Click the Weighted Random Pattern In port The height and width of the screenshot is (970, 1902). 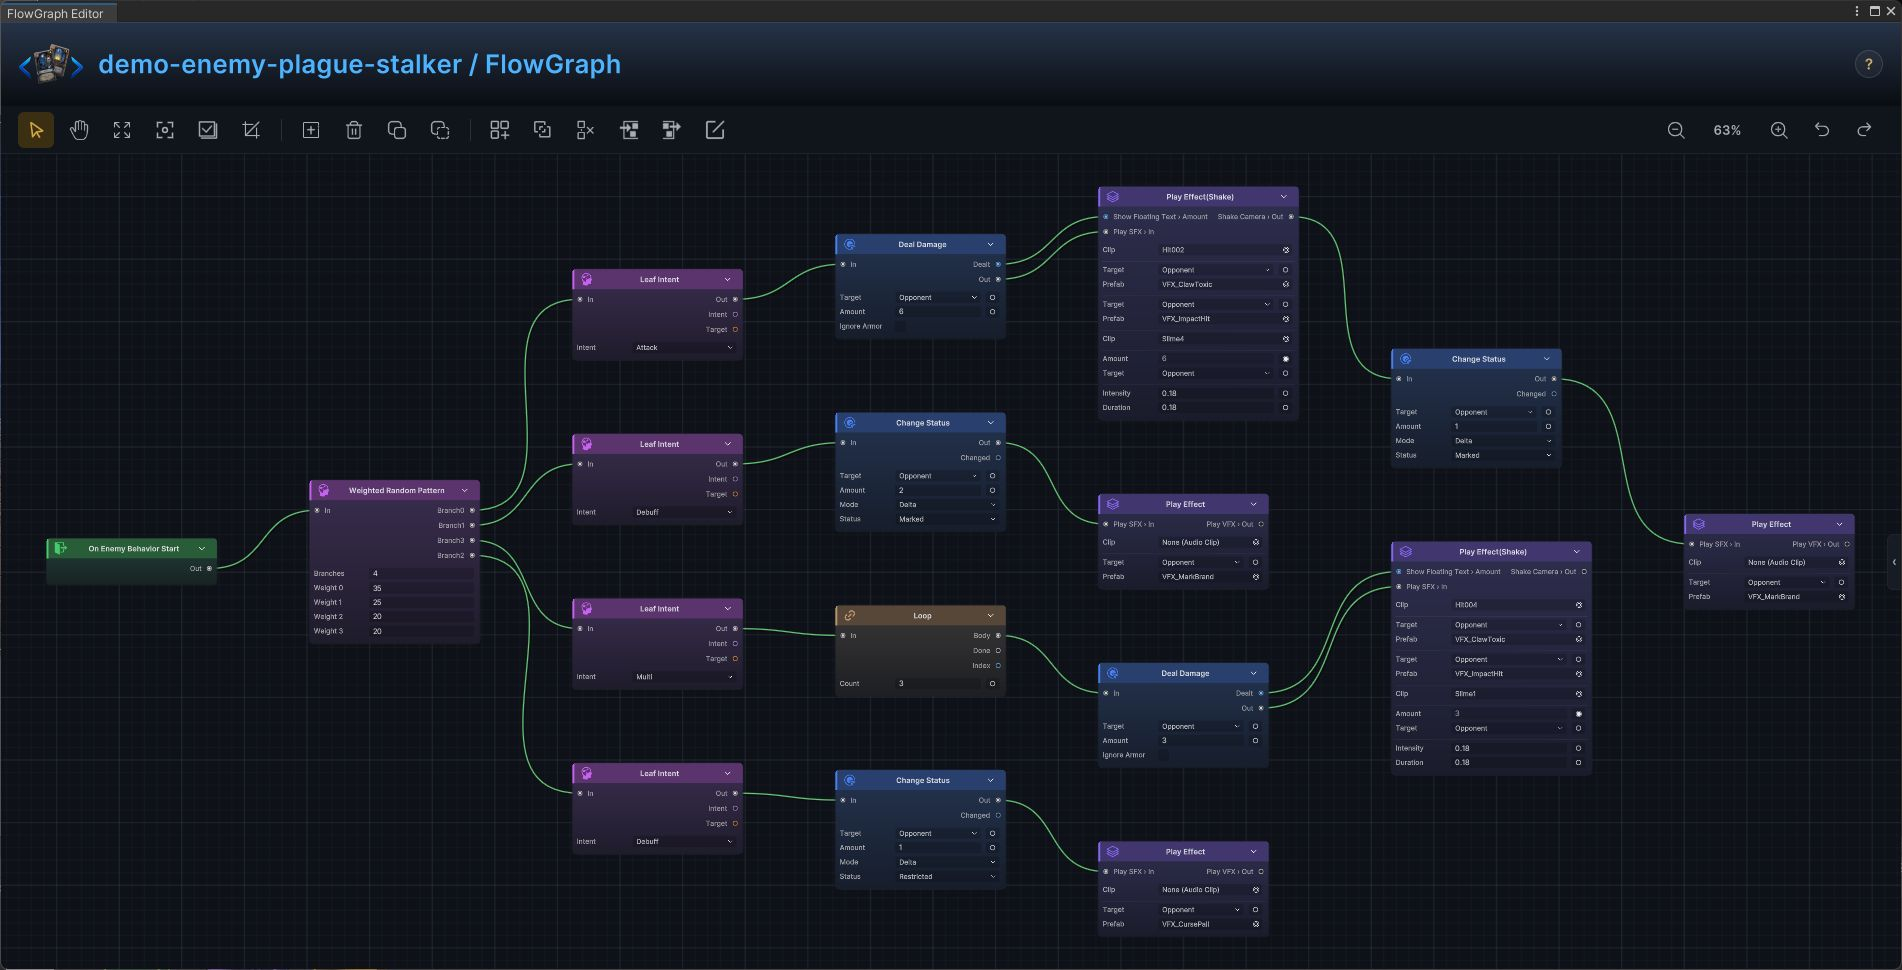coord(317,510)
